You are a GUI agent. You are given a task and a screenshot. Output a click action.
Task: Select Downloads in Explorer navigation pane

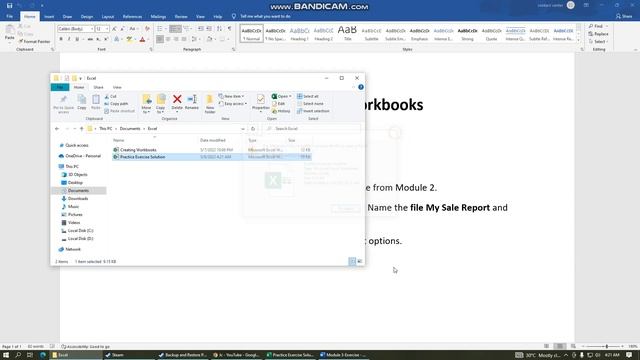coord(78,198)
